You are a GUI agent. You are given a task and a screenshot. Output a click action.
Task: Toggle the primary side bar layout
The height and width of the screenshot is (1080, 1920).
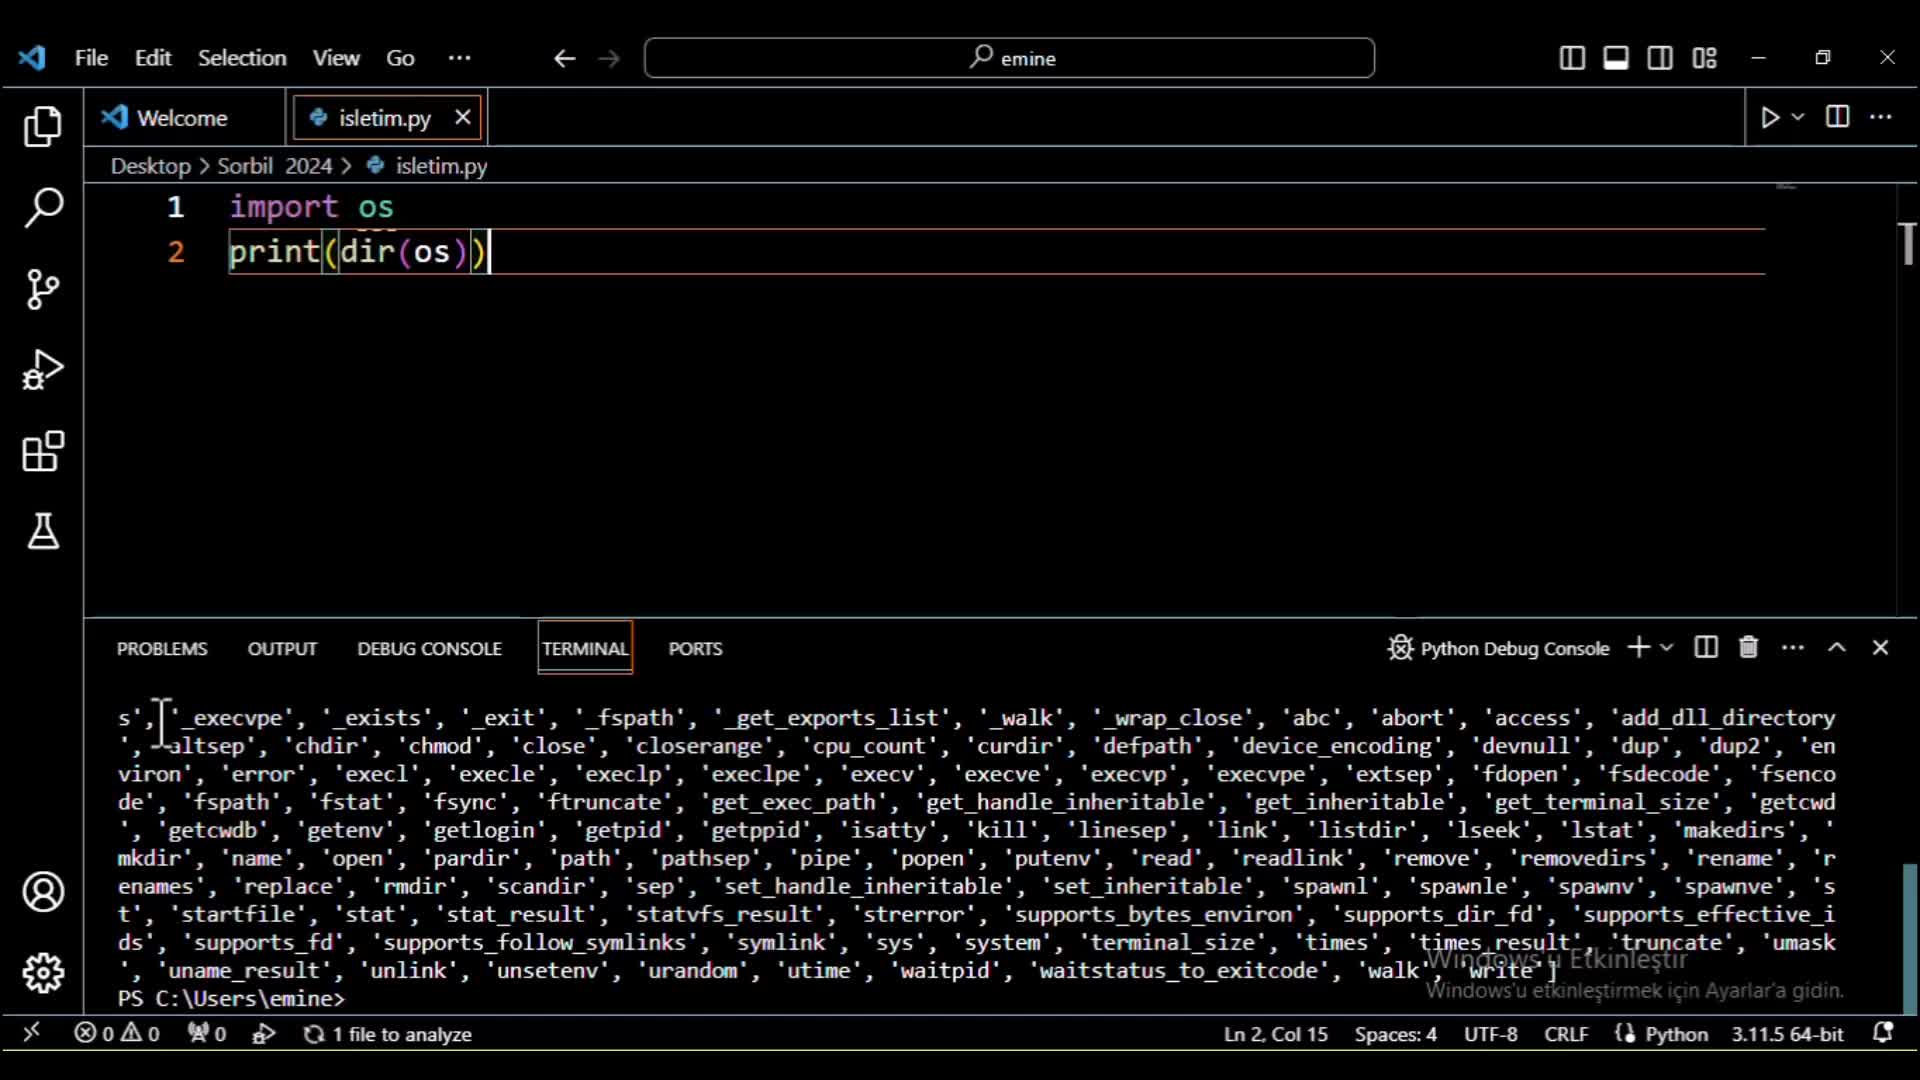pyautogui.click(x=1572, y=58)
